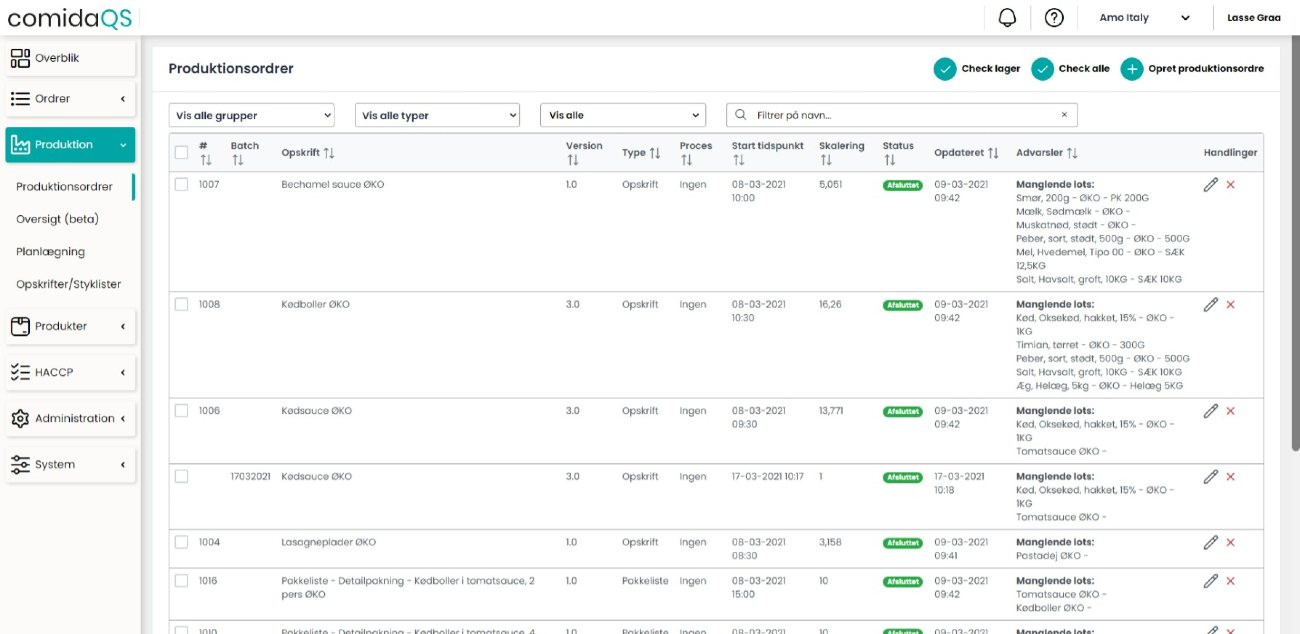
Task: Edit the Lasagneplader ØKO order with pencil
Action: click(x=1210, y=542)
